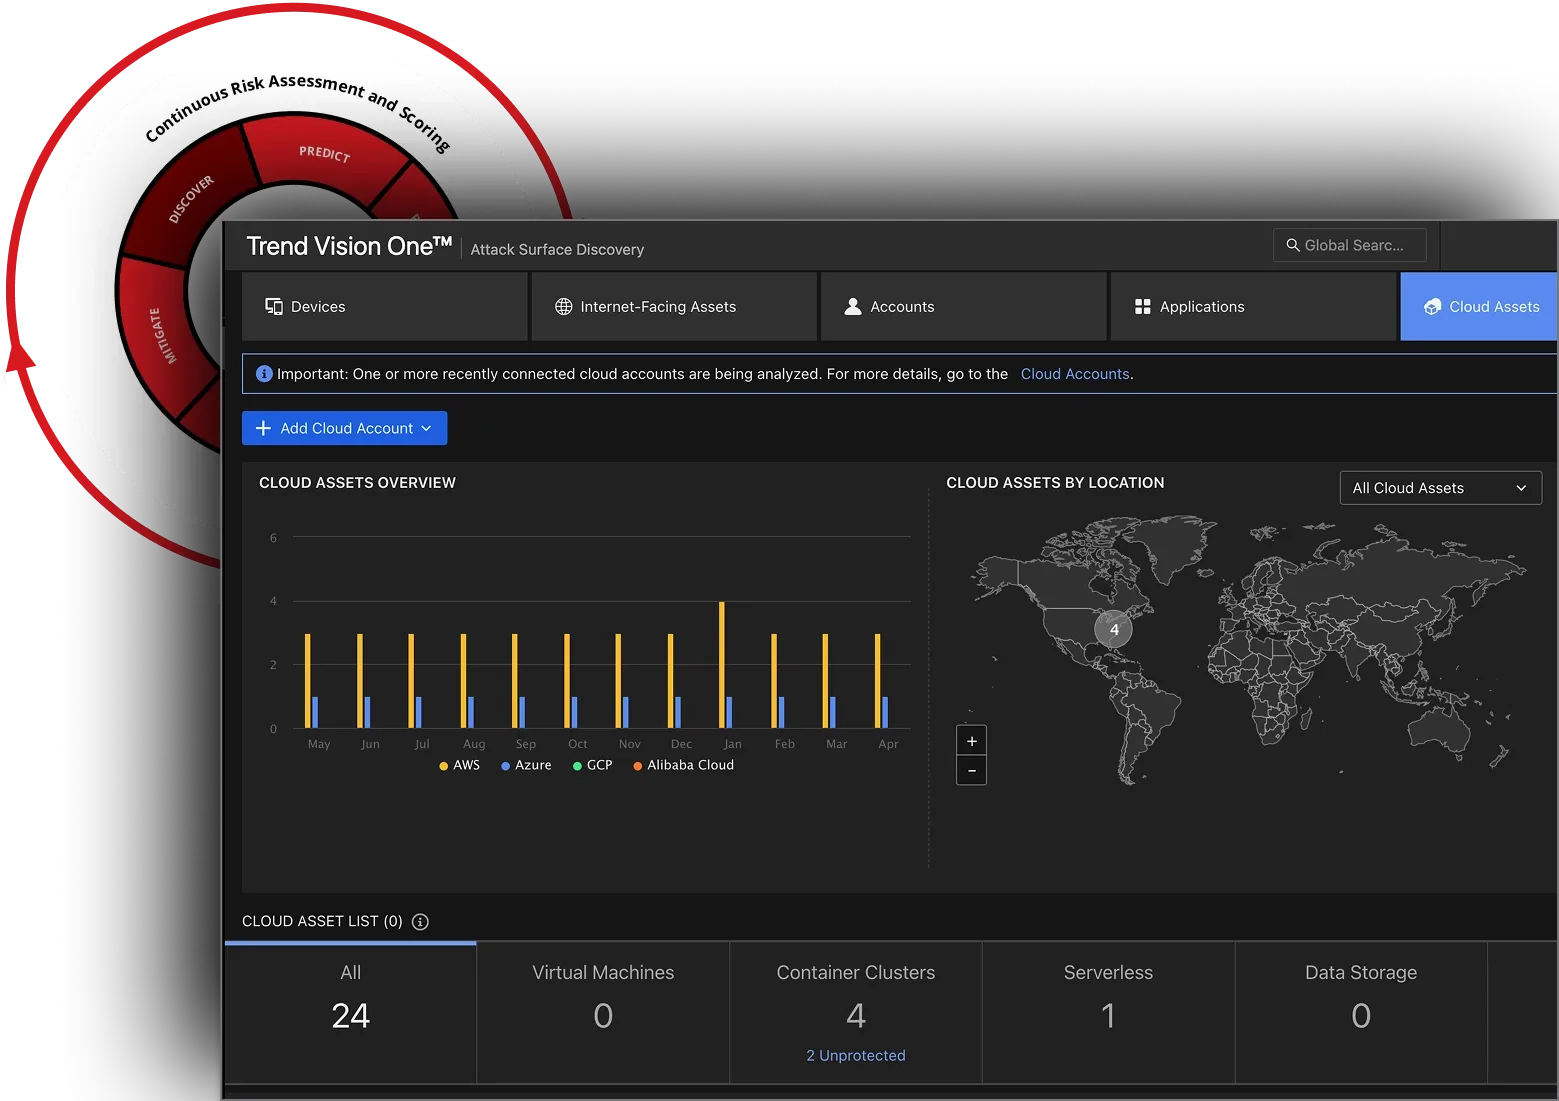Click the Applications grid icon
The width and height of the screenshot is (1559, 1101).
point(1143,307)
